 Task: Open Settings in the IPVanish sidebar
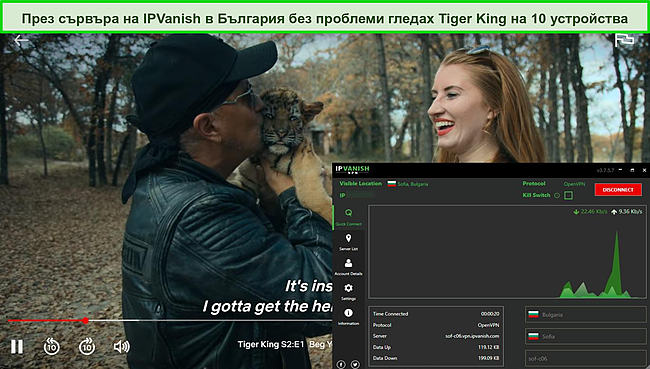348,291
